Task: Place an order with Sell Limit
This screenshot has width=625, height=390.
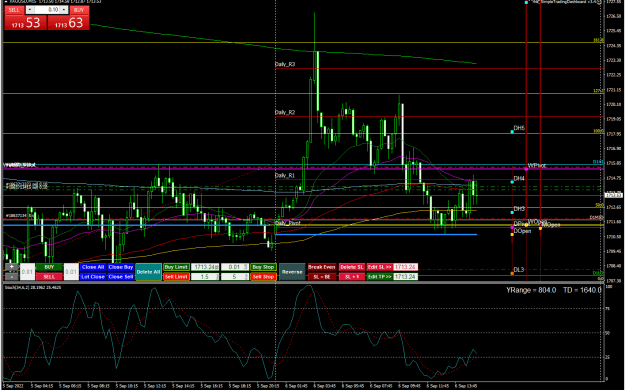Action: coord(176,277)
